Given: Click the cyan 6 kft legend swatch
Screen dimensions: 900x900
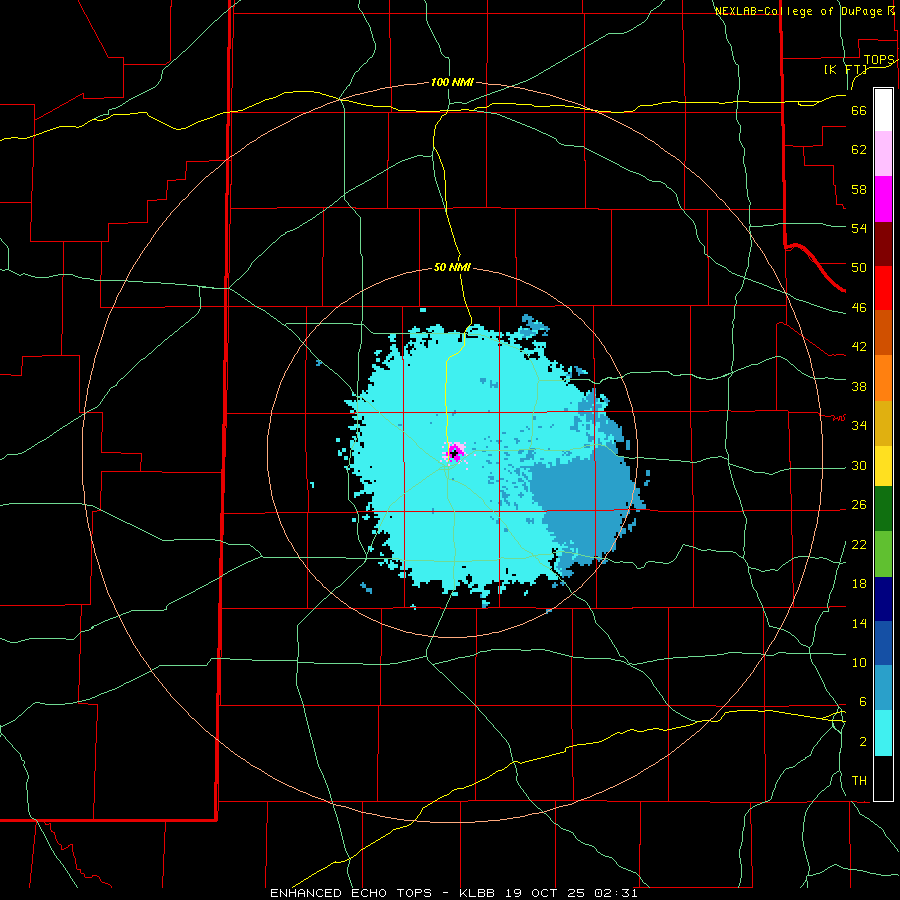Looking at the screenshot, I should point(883,733).
